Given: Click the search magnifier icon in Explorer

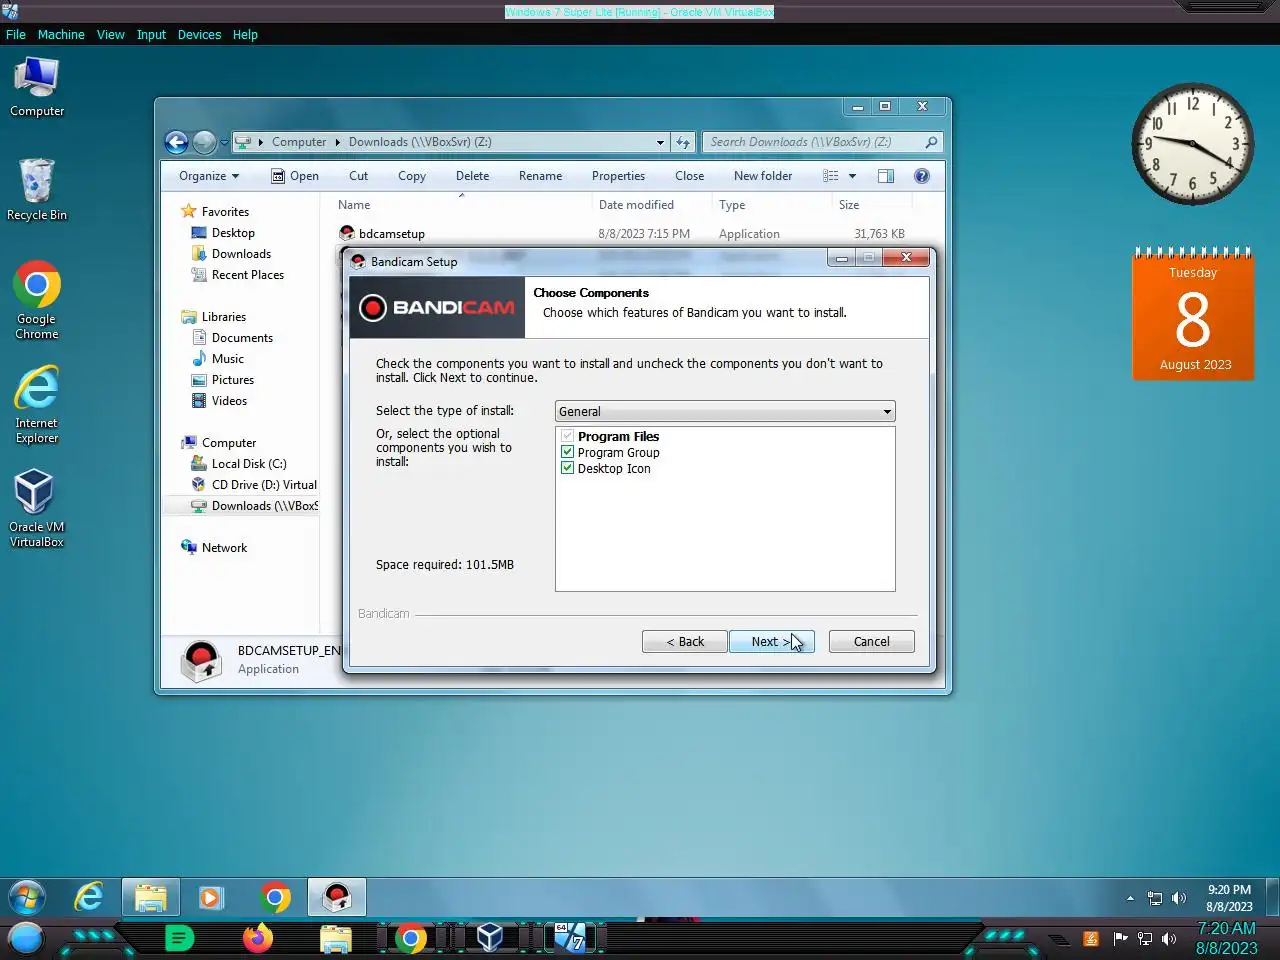Looking at the screenshot, I should coord(931,142).
